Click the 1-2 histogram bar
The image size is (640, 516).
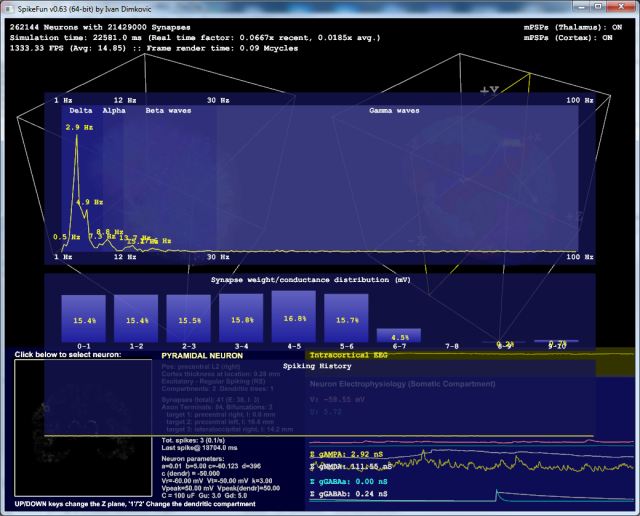coord(136,318)
